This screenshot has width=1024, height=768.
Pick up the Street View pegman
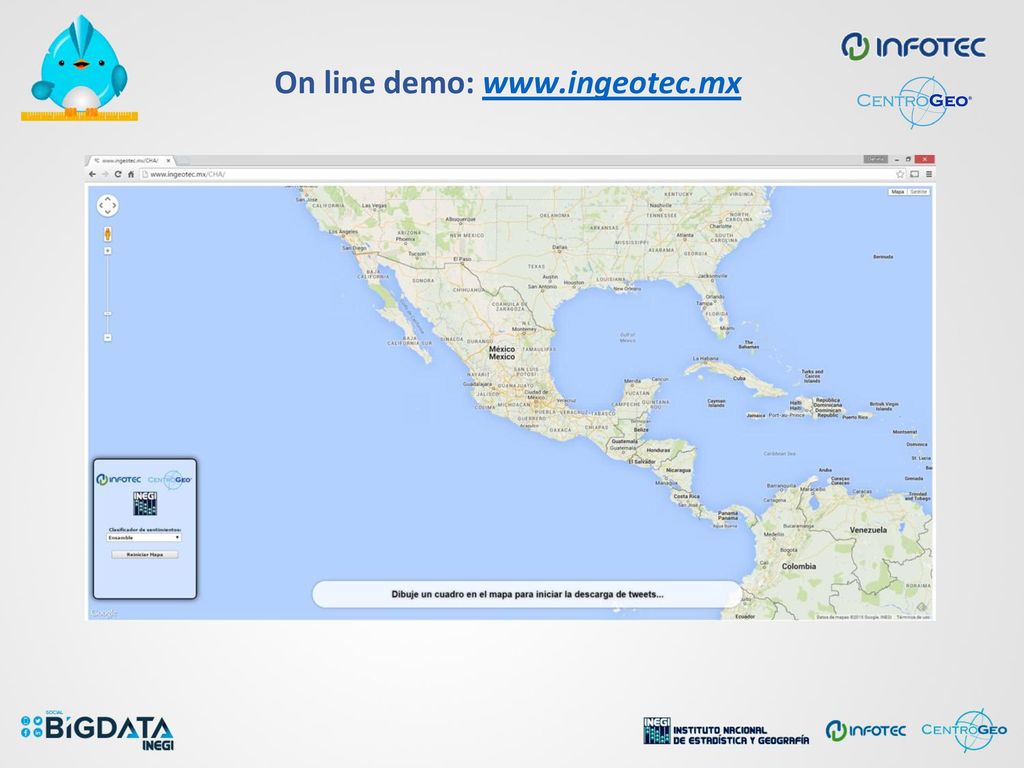coord(108,234)
